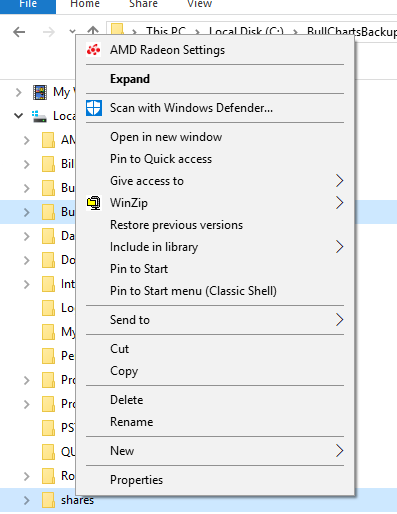Select Restore previous versions
397x514 pixels.
click(215, 225)
